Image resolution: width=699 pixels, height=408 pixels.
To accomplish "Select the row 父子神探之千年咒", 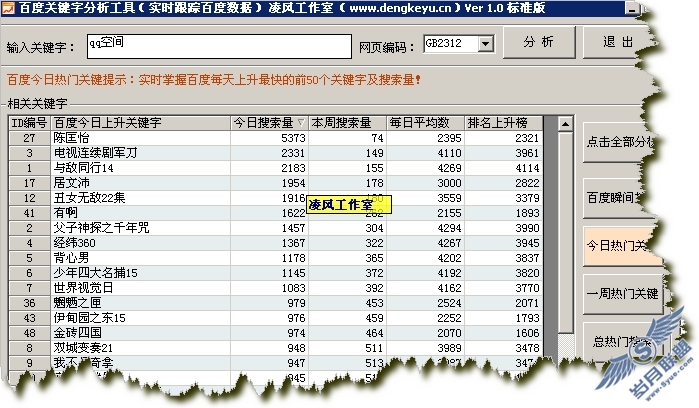I will click(x=275, y=228).
